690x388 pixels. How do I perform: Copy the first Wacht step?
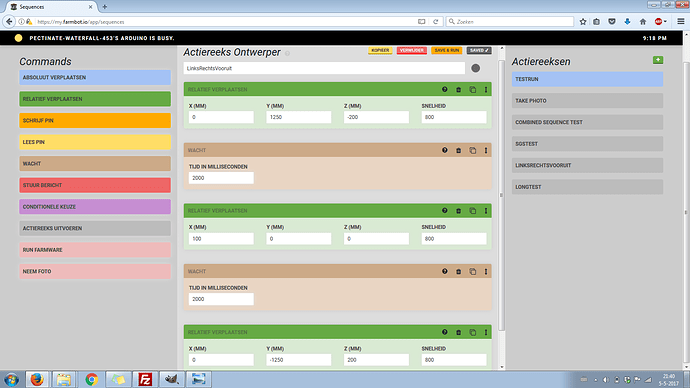pyautogui.click(x=472, y=150)
